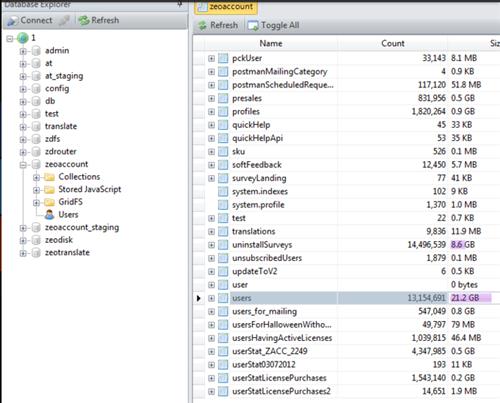
Task: Click the collection icon next to profiles
Action: 223,112
